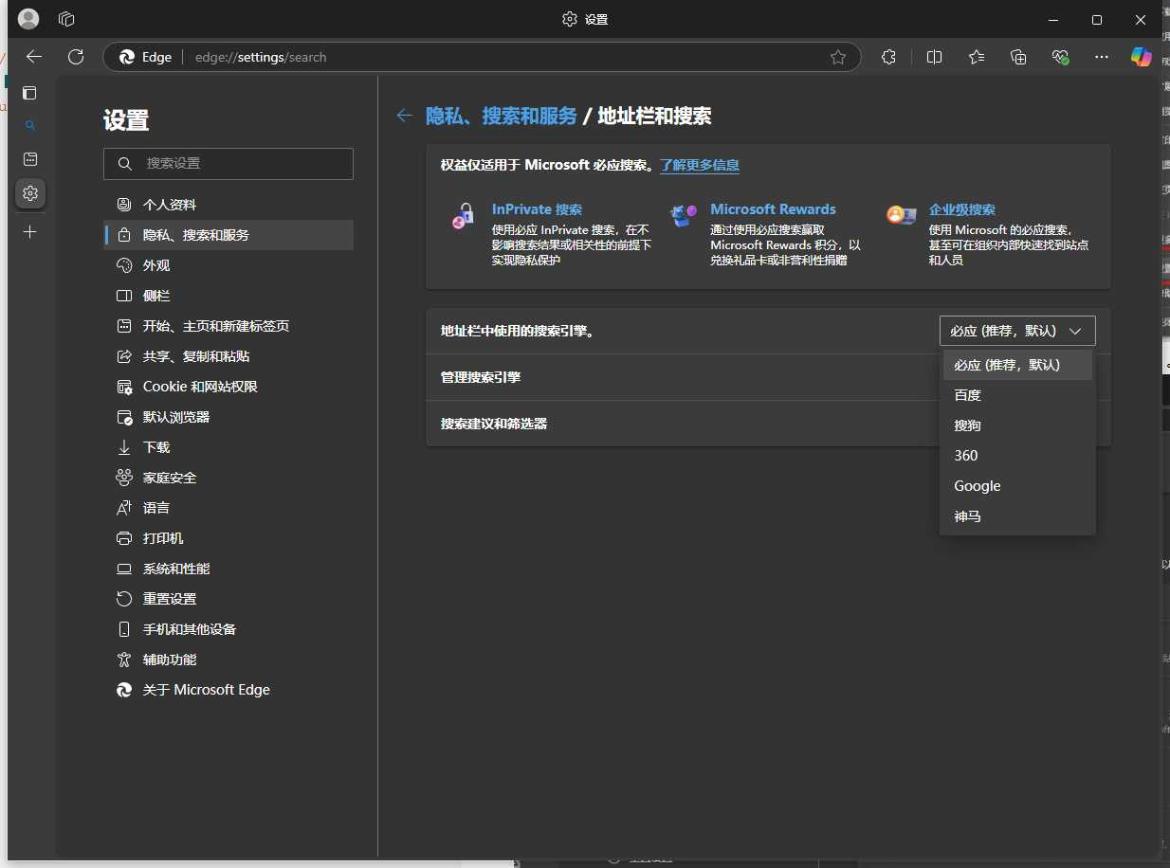The image size is (1170, 868).
Task: Select 360 as search engine
Action: (x=1017, y=456)
